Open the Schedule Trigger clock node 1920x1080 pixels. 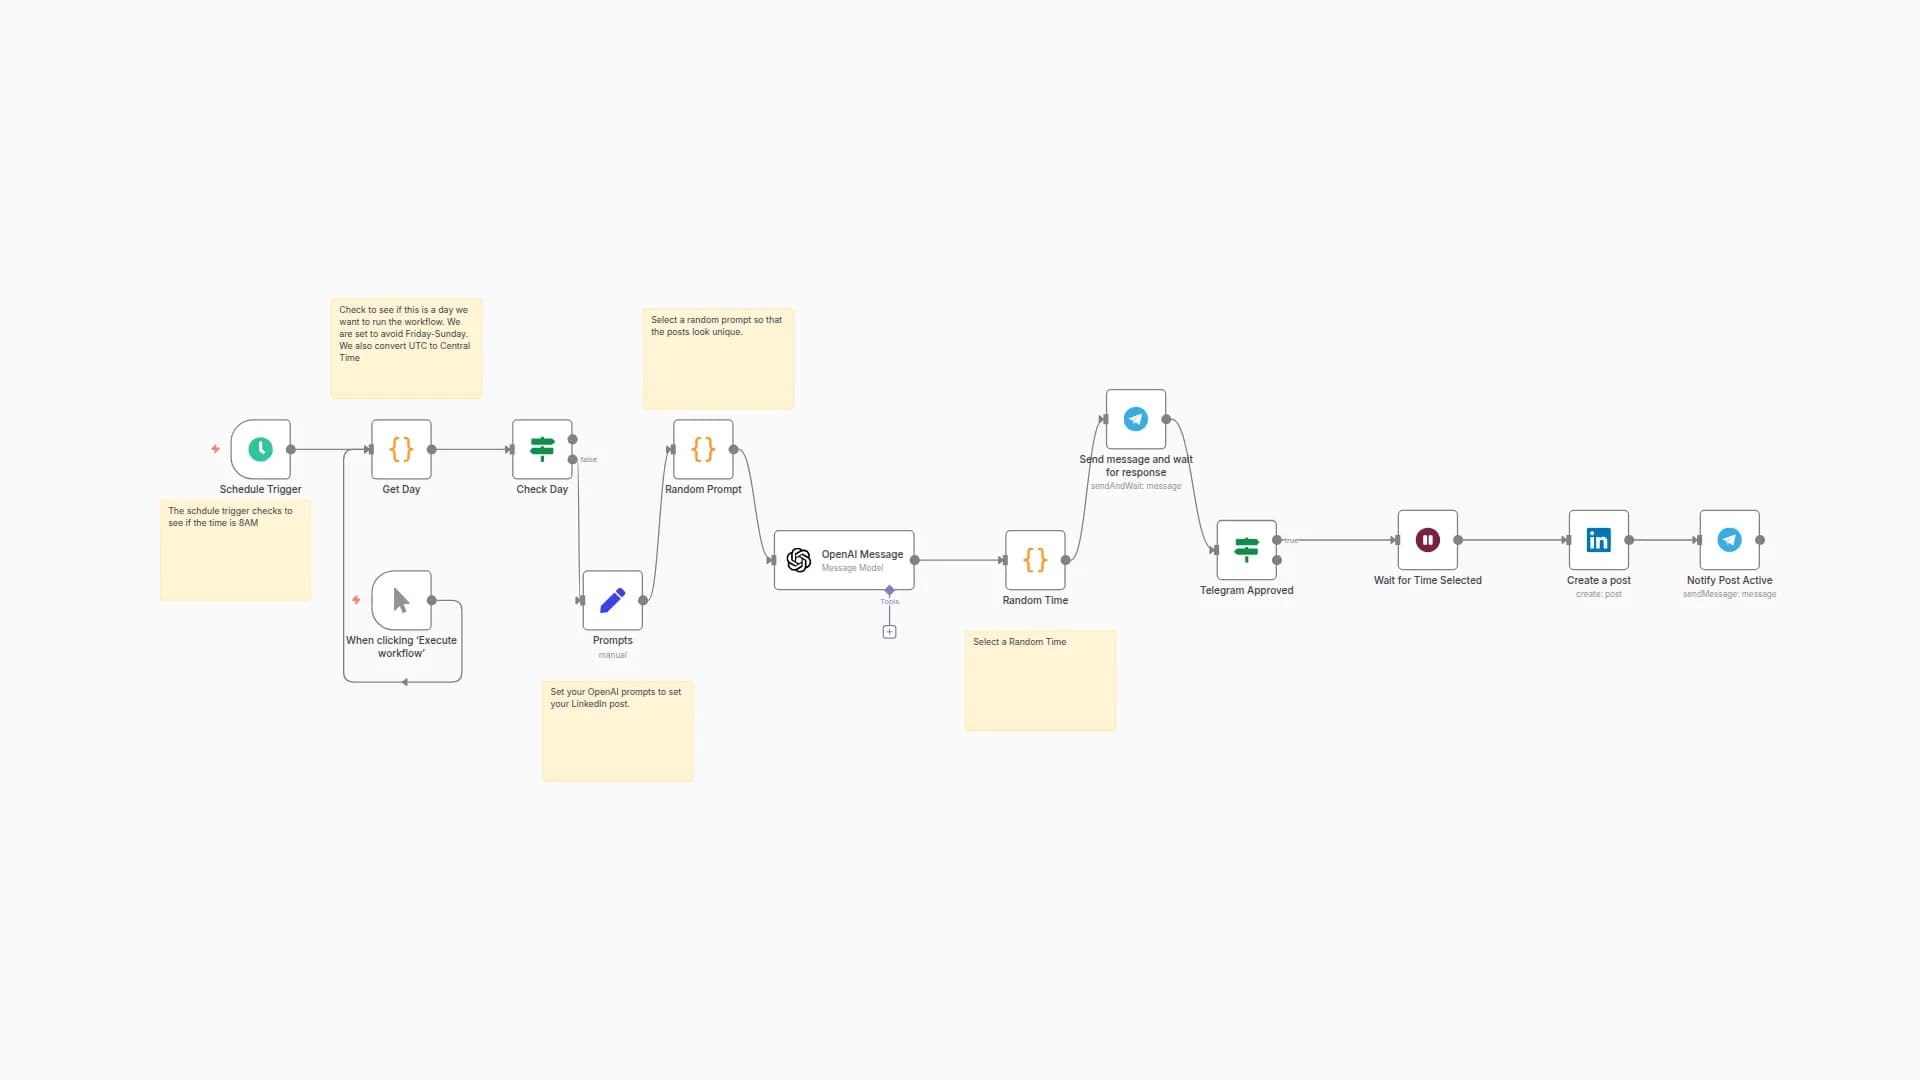pos(260,450)
